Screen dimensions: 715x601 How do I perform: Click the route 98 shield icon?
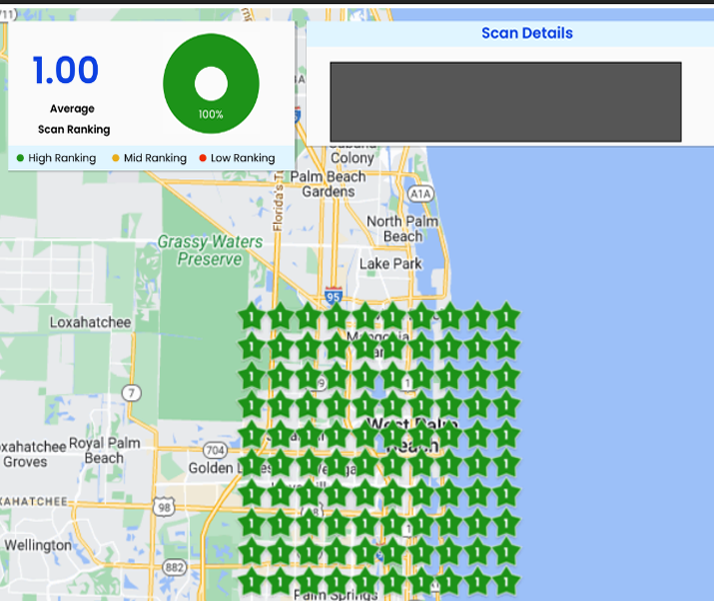pyautogui.click(x=164, y=507)
